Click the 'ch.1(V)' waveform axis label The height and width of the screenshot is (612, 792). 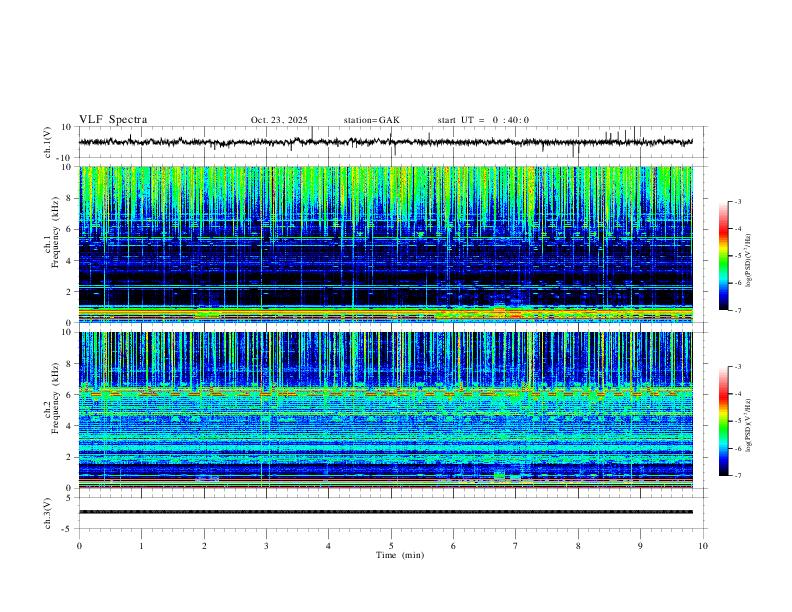[48, 142]
